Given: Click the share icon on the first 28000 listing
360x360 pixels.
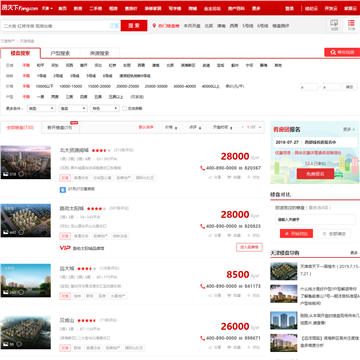Looking at the screenshot, I should 210,177.
